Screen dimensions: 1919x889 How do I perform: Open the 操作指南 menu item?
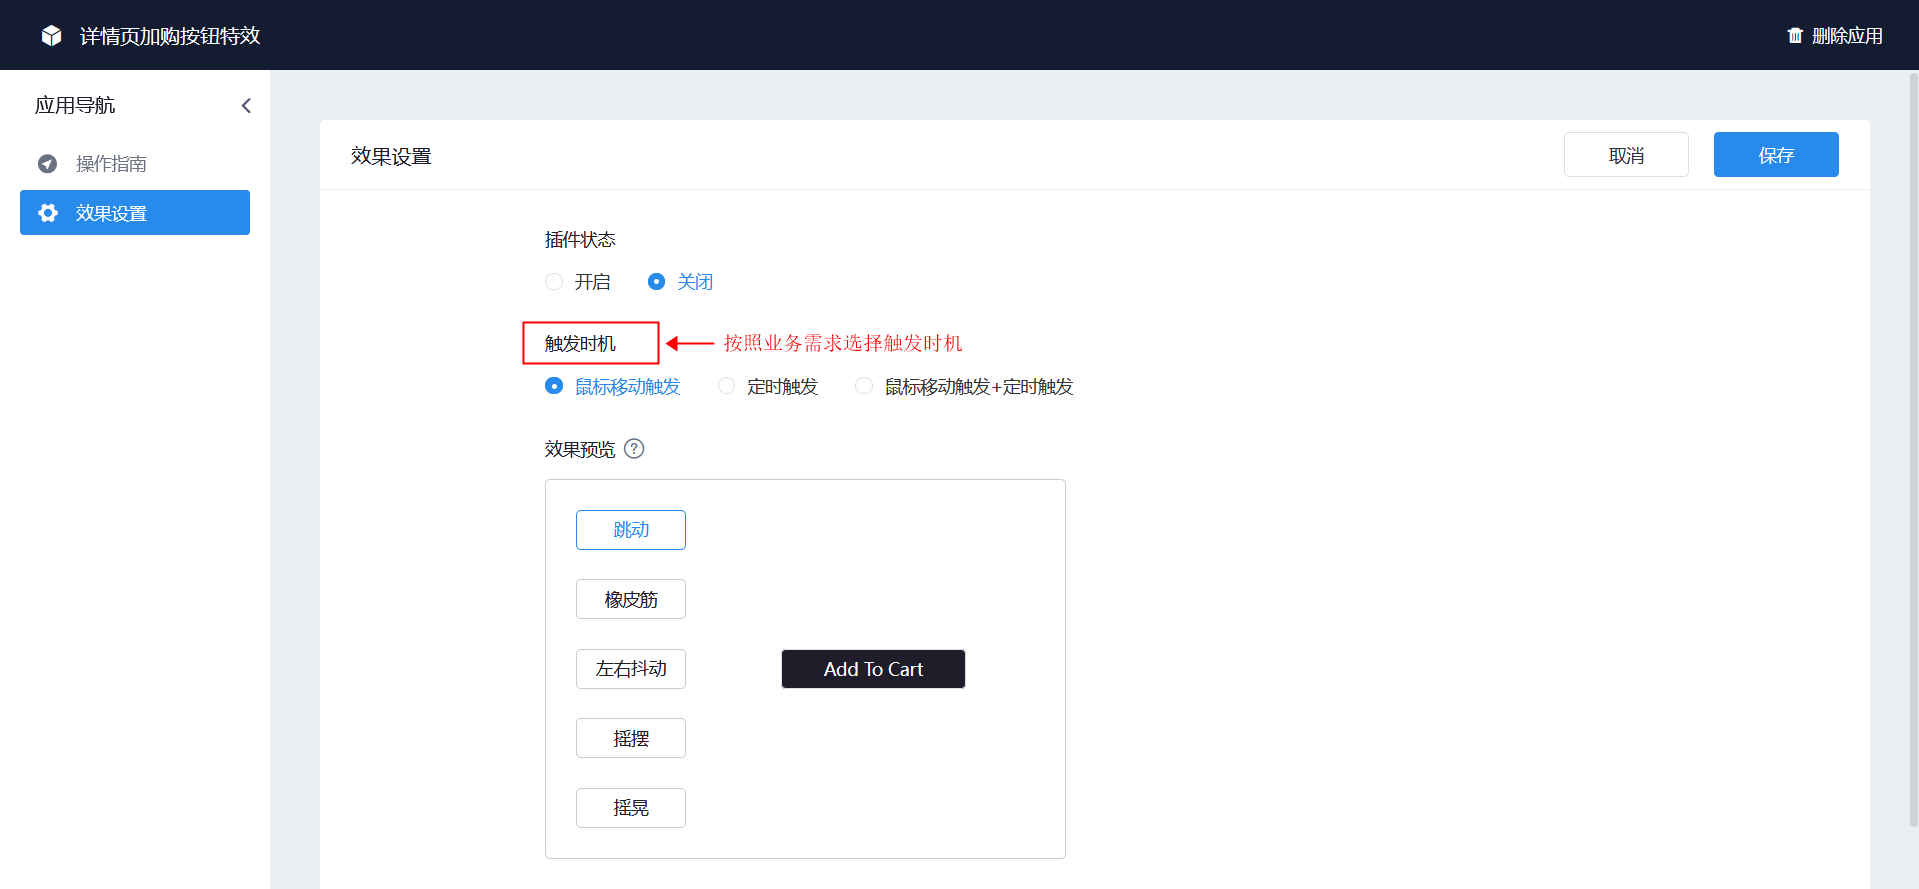(135, 163)
